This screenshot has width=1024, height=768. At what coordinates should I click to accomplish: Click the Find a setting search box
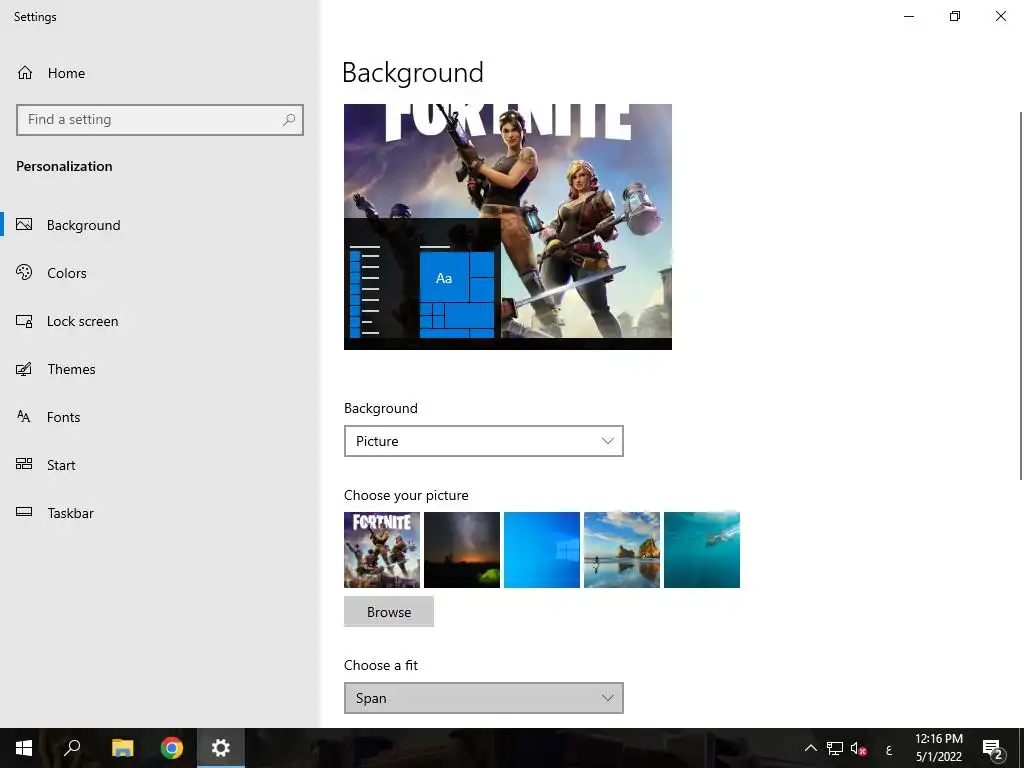160,120
